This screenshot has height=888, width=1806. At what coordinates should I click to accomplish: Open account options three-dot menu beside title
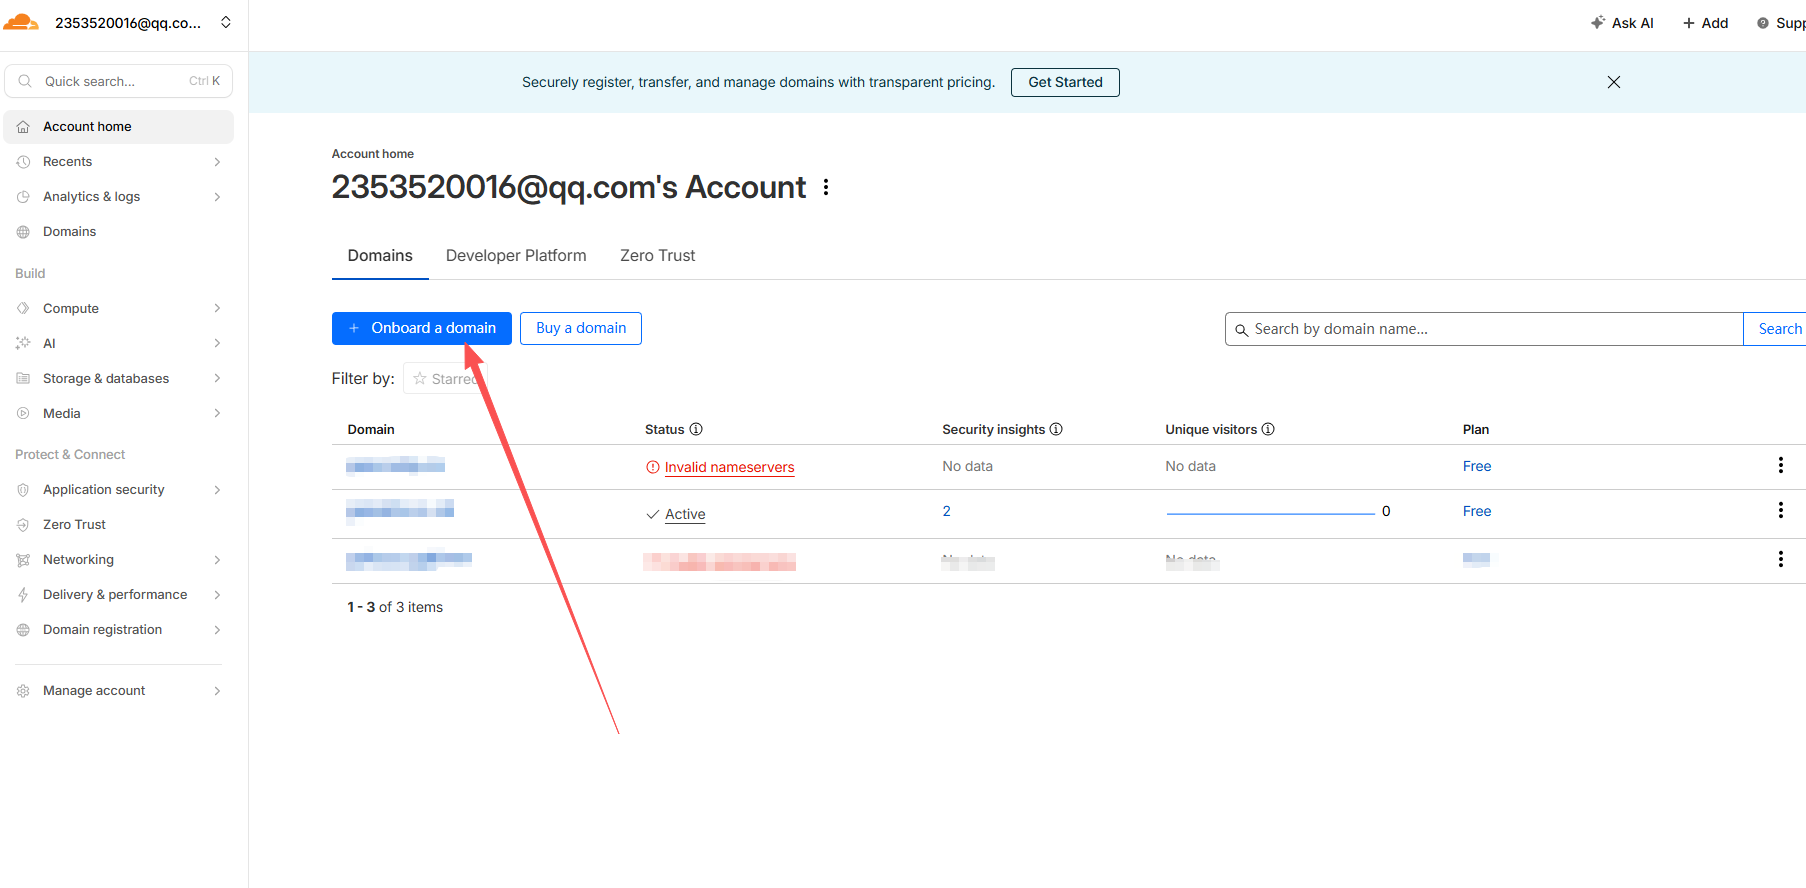pos(826,187)
